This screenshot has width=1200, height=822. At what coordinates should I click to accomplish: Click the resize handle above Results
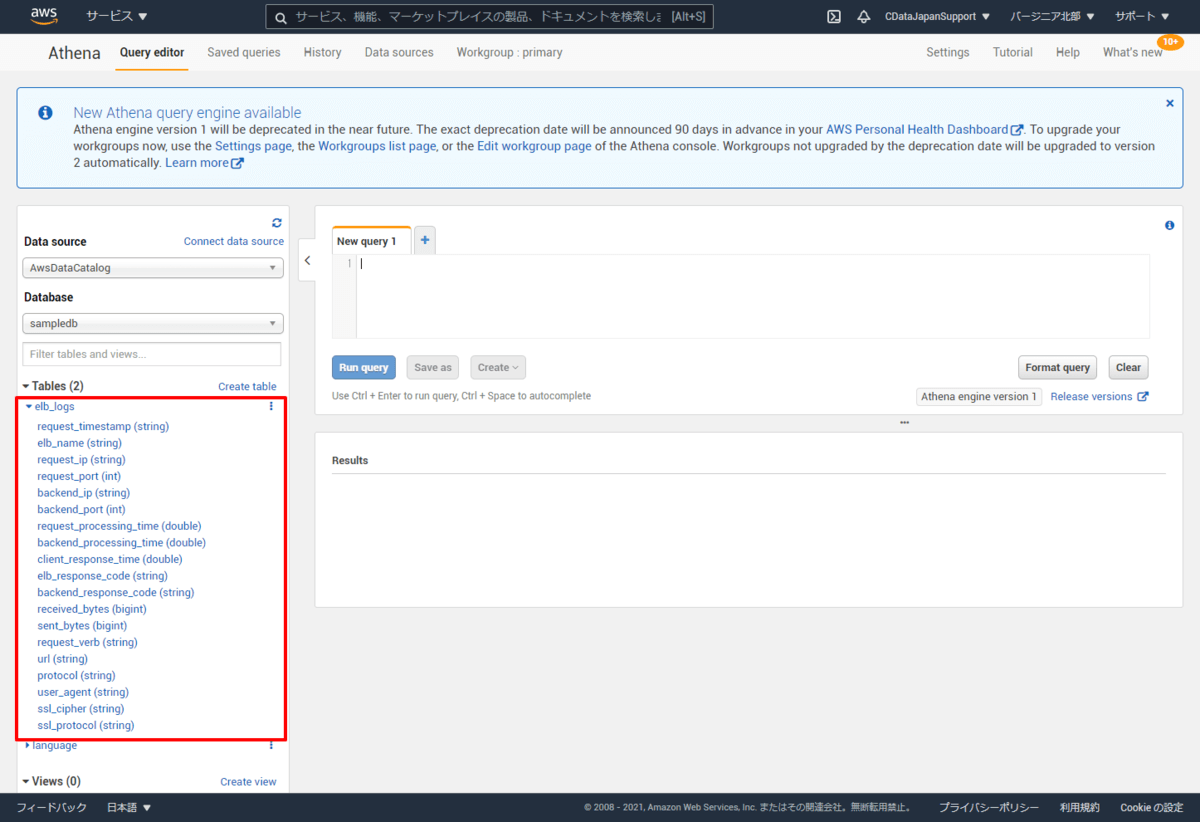pos(904,423)
